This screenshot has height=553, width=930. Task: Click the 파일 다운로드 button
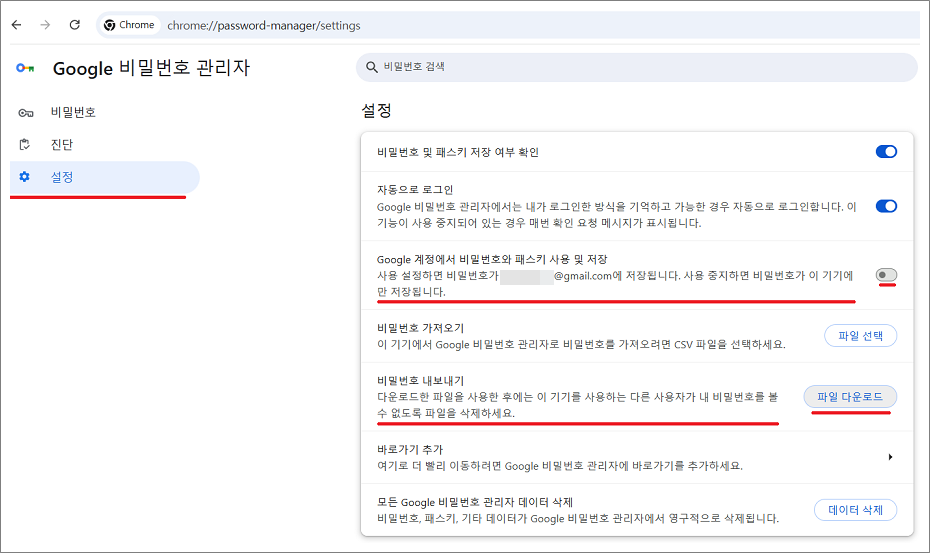click(x=850, y=396)
